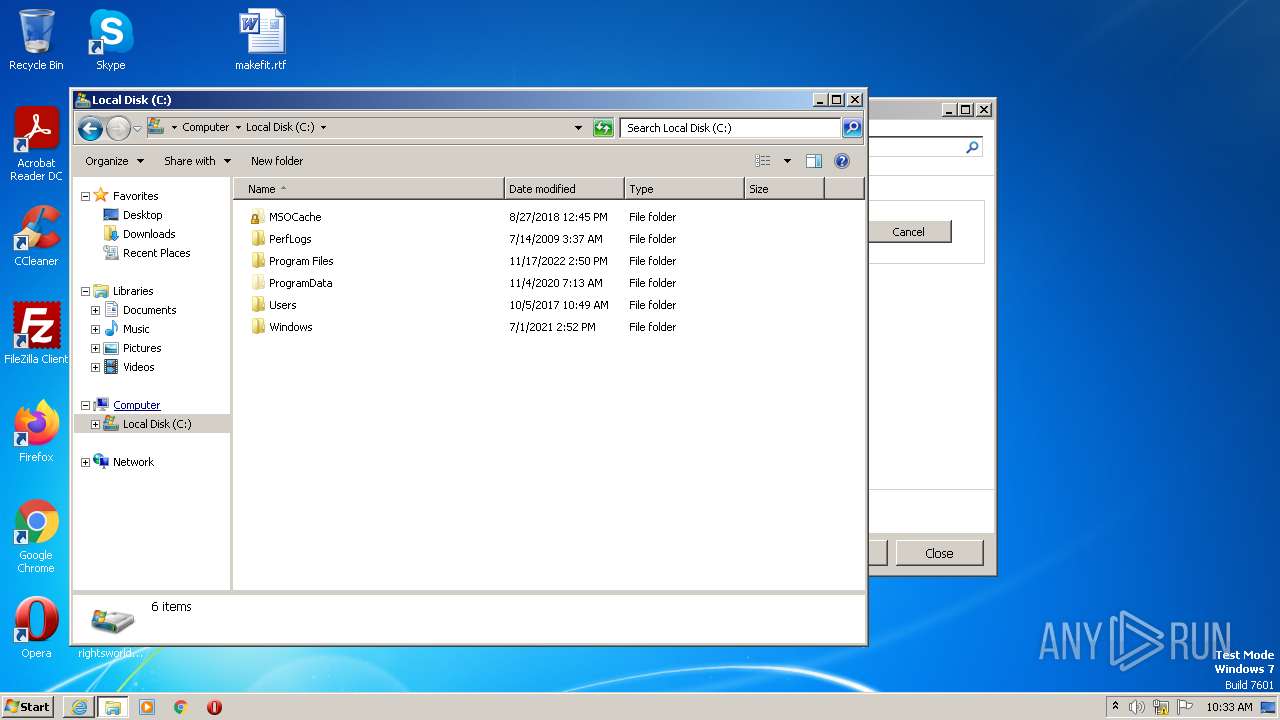Open the Start menu
This screenshot has width=1280, height=720.
(27, 706)
